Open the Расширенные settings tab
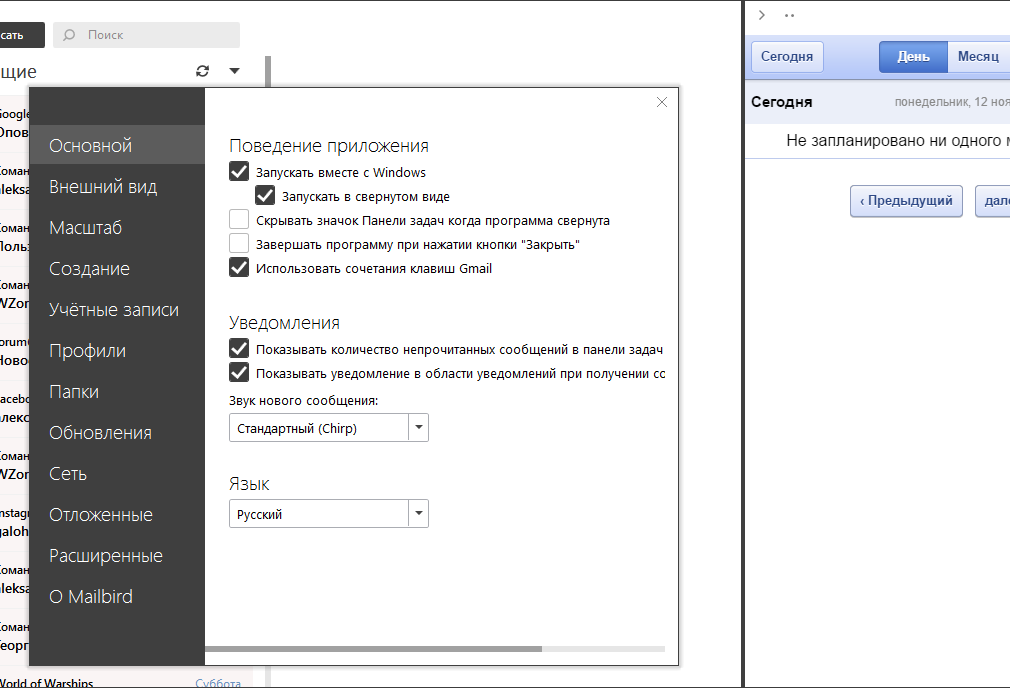The image size is (1010, 688). (117, 556)
